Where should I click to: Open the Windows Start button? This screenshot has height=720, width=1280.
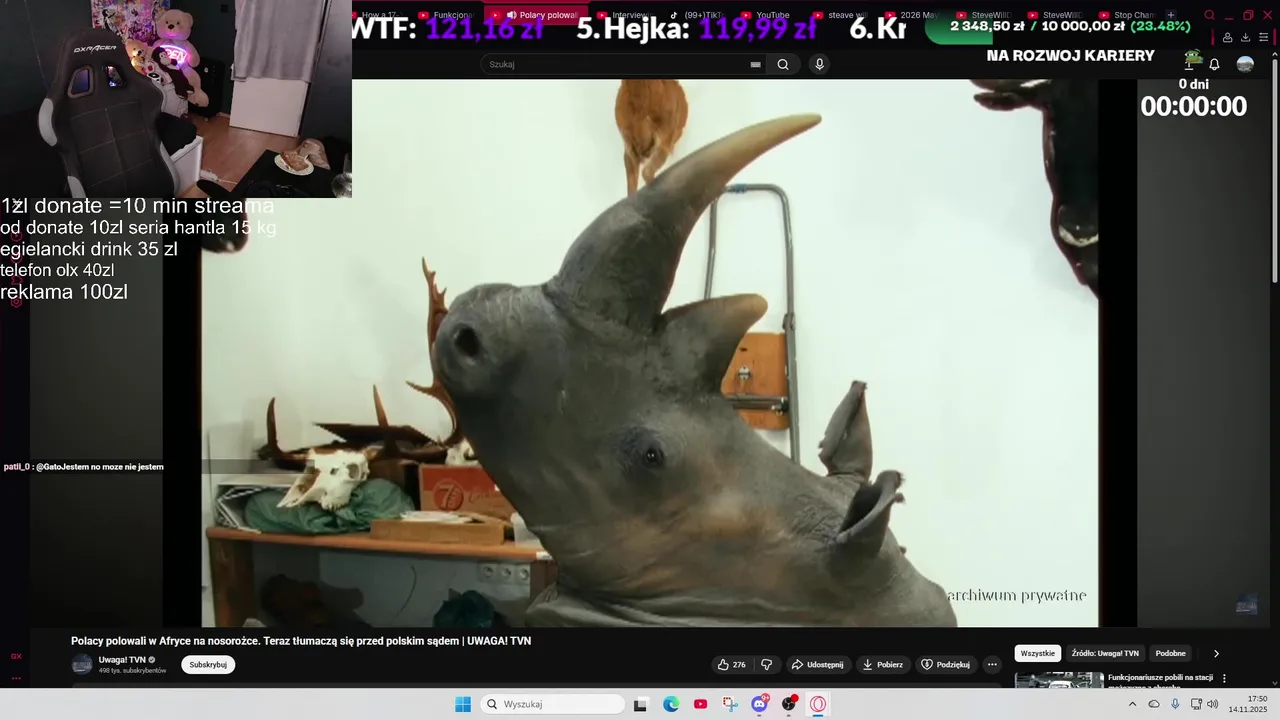click(463, 704)
